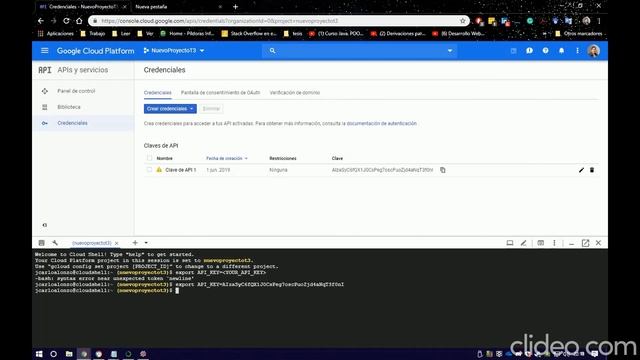Open the documentación de autenticación link
640x360 pixels.
tap(382, 123)
